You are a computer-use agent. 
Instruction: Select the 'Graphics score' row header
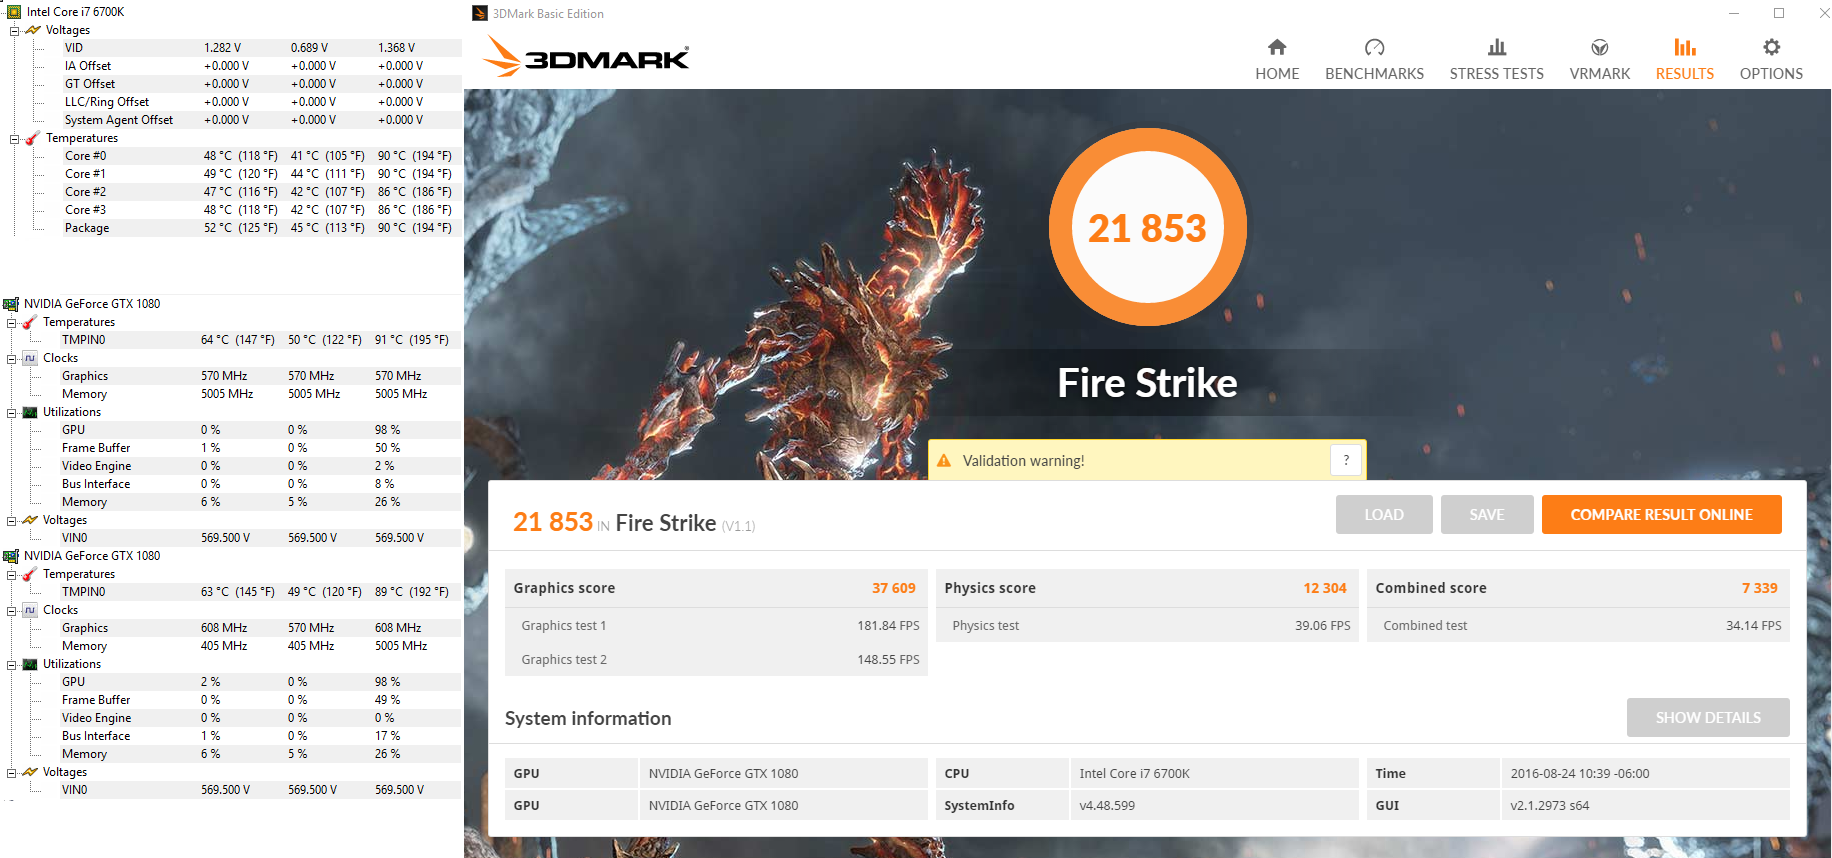[716, 588]
